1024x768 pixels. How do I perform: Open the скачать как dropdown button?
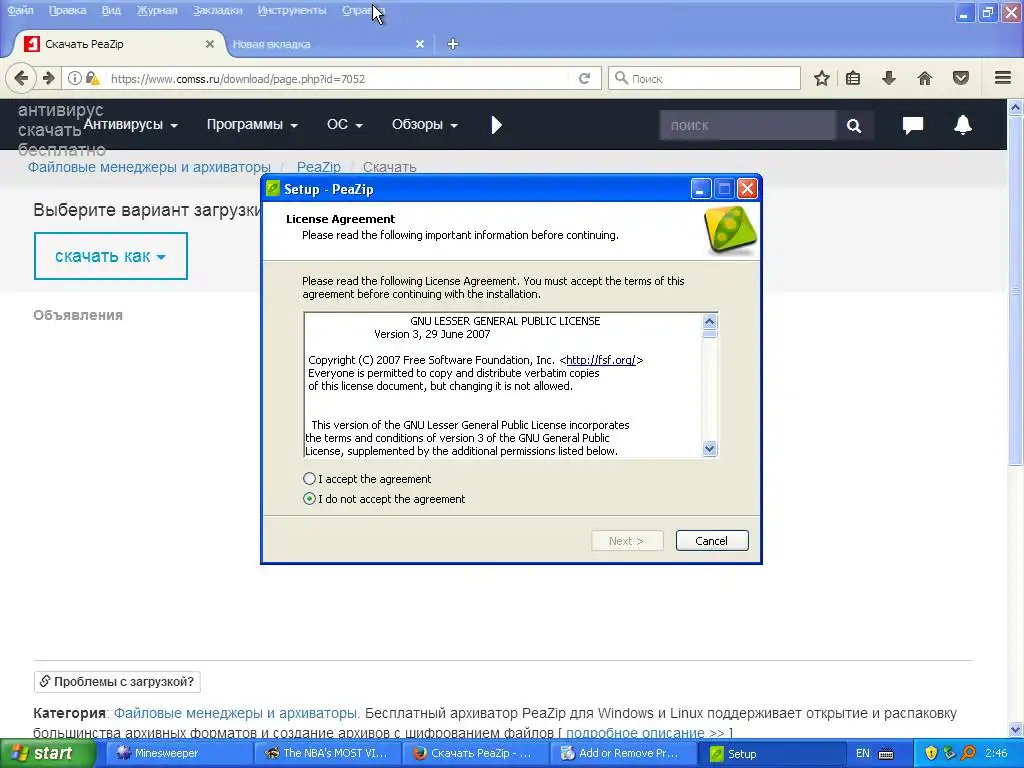(x=110, y=256)
